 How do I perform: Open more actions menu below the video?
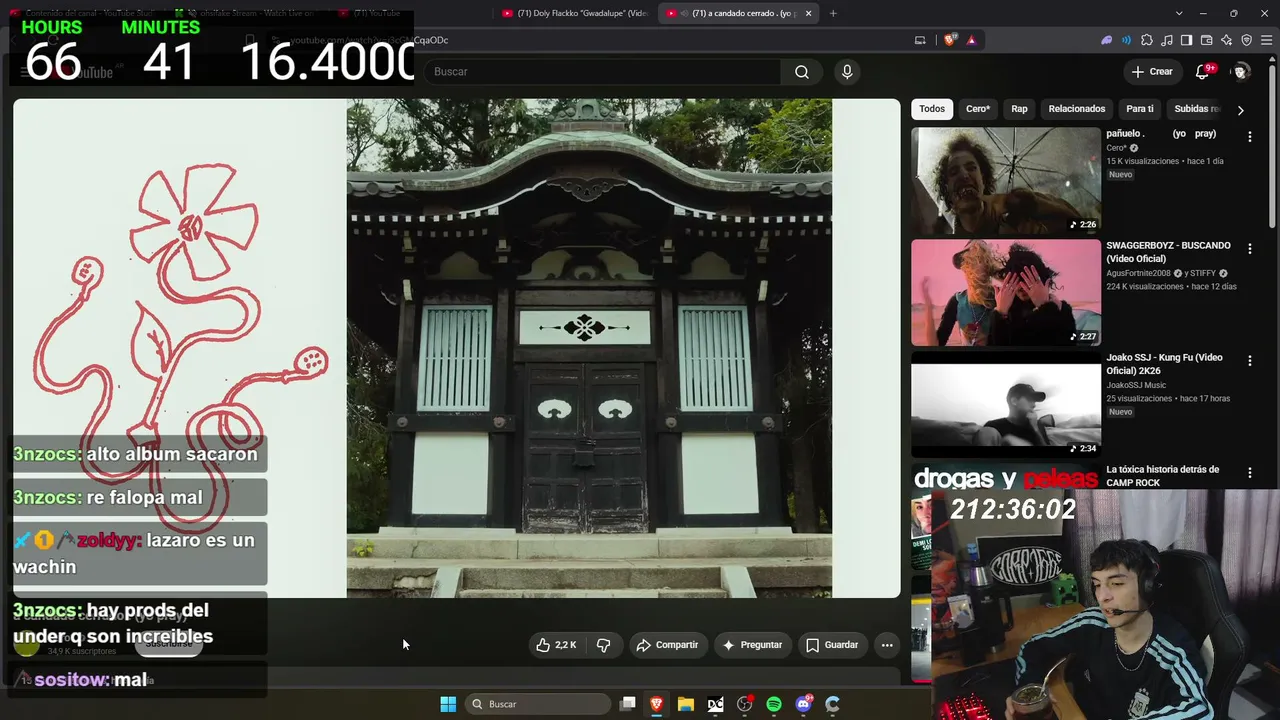tap(887, 645)
